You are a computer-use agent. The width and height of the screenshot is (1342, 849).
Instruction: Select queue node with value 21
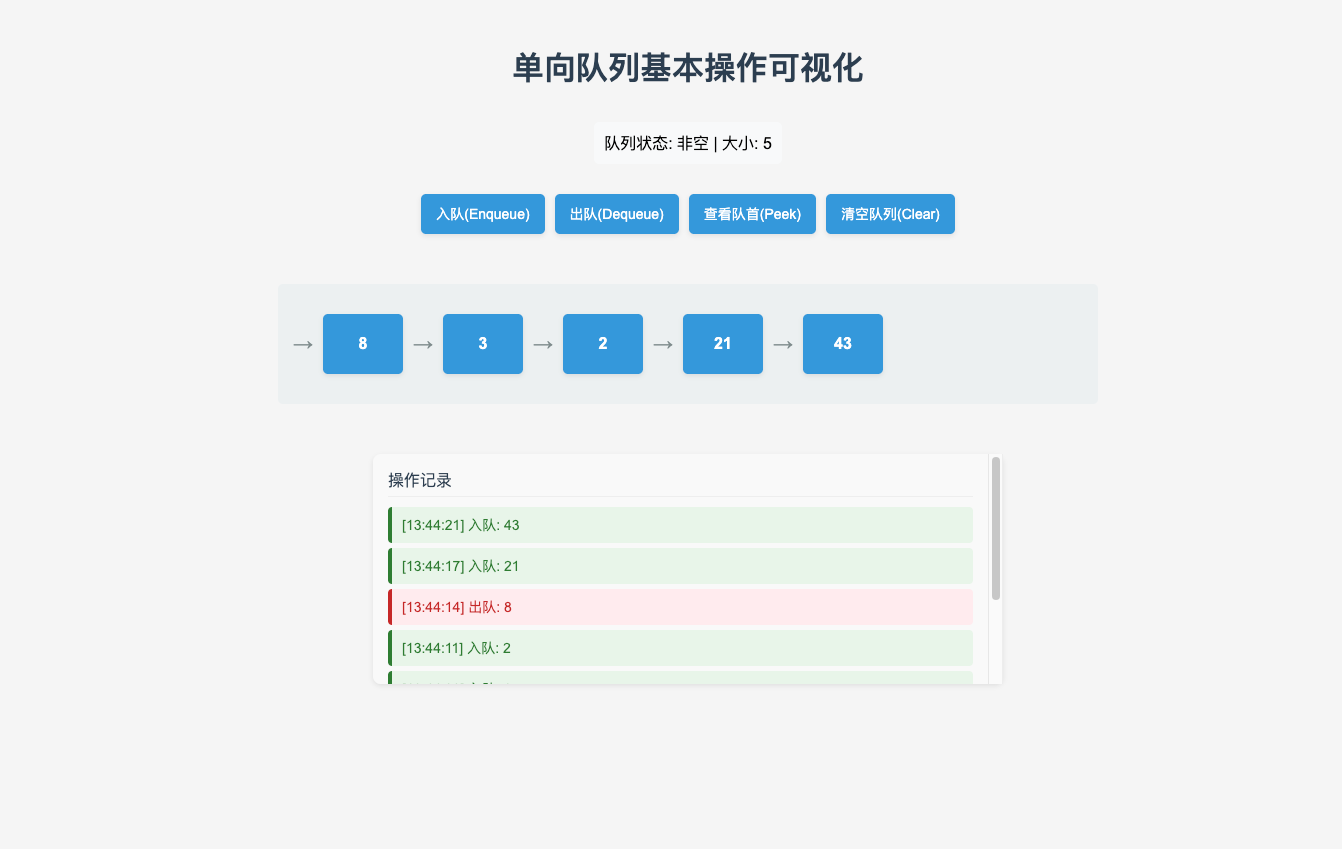[723, 344]
